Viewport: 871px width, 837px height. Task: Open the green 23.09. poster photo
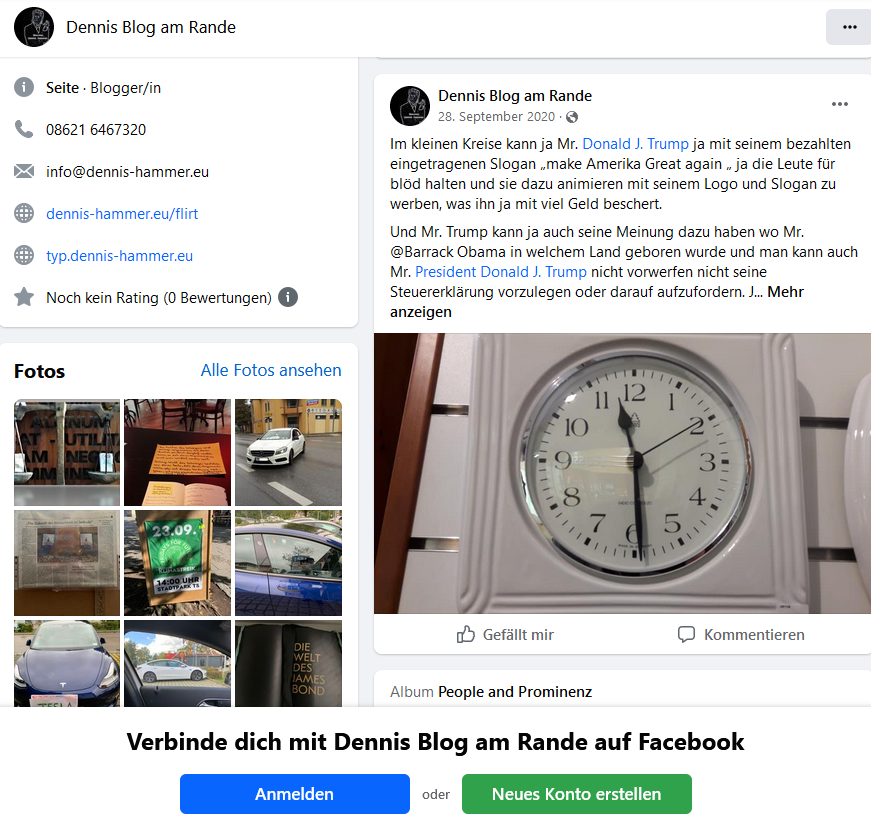click(177, 563)
